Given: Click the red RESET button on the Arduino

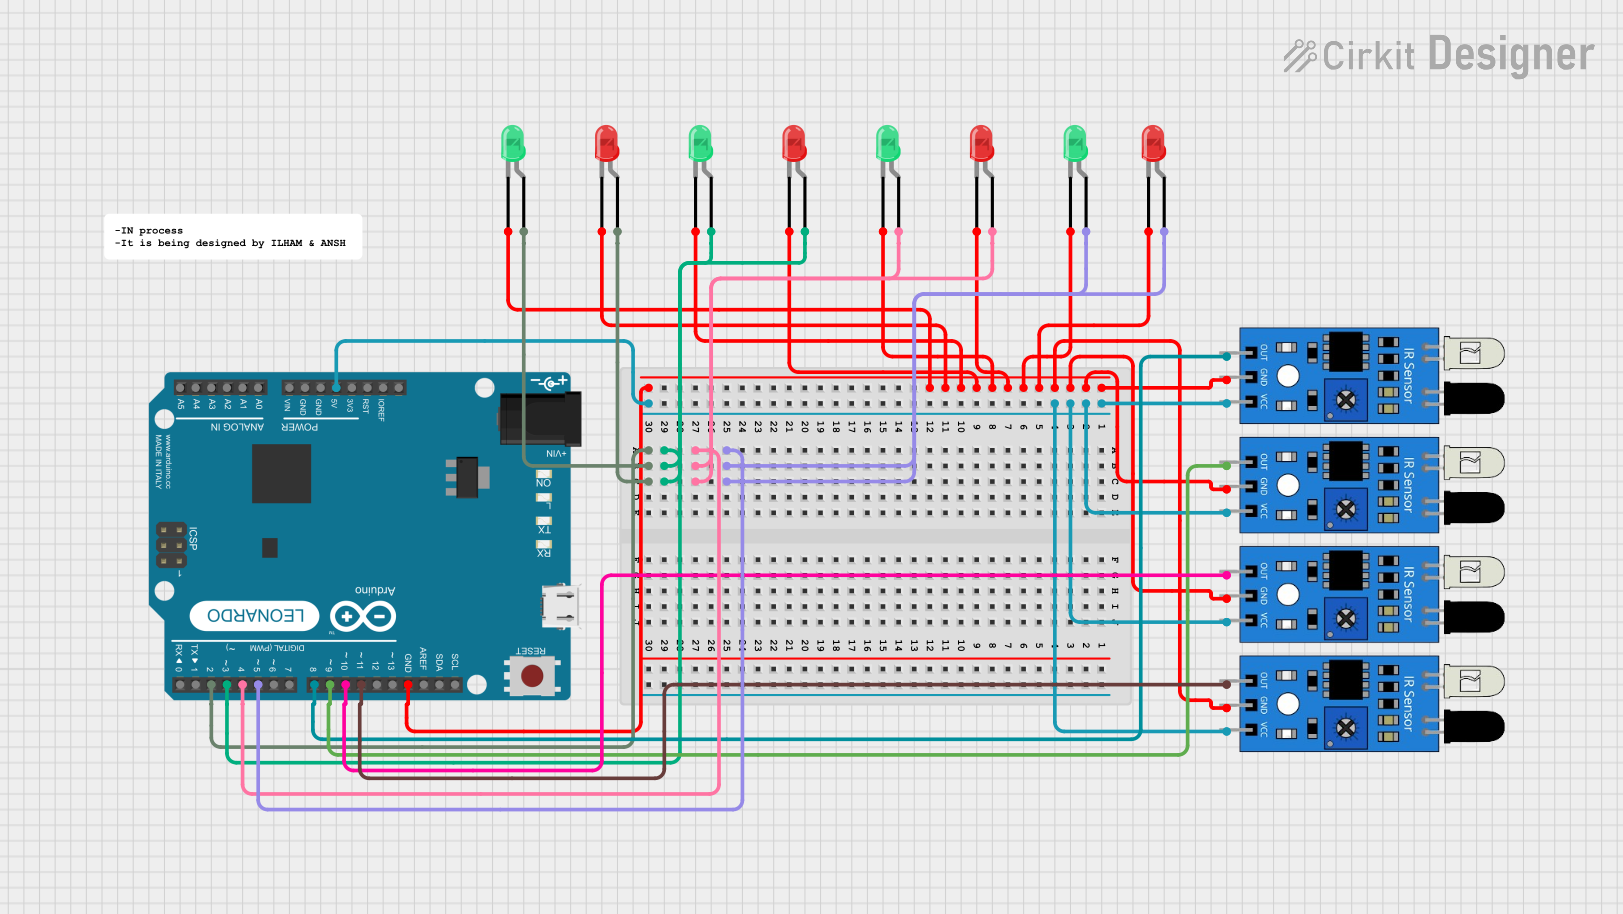Looking at the screenshot, I should (532, 677).
